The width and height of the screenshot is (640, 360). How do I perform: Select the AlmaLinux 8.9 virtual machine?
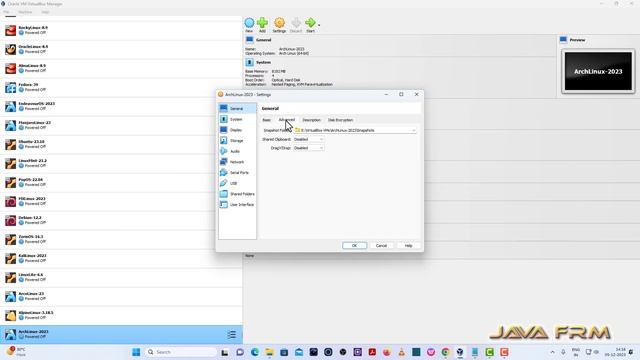point(121,68)
